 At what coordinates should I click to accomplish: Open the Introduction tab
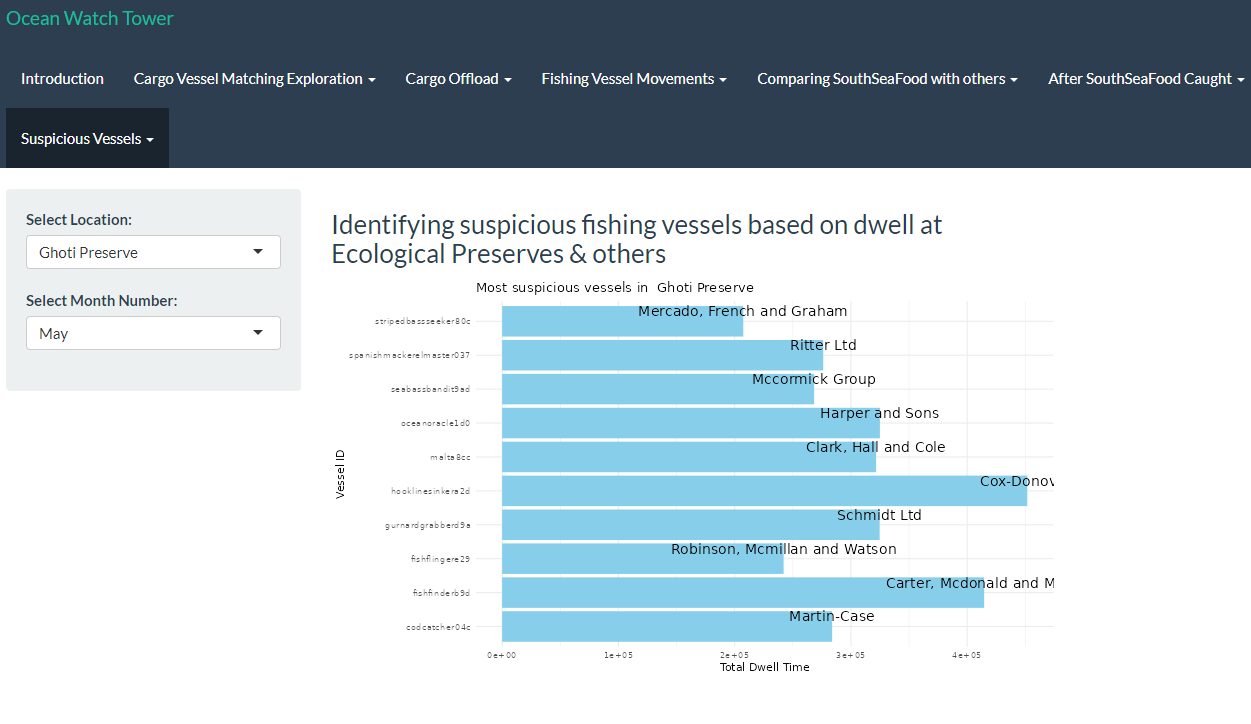[x=62, y=78]
